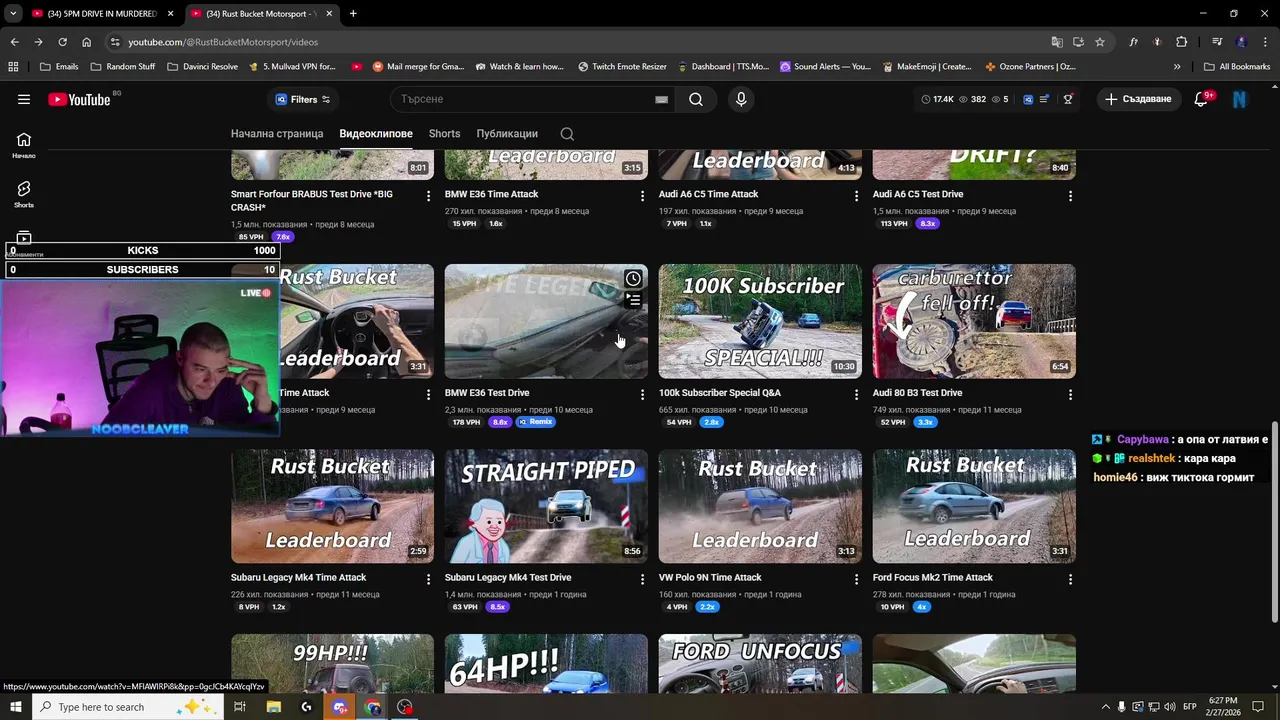
Task: Open options menu for Audi 80 B3 Test Drive
Action: 1070,395
